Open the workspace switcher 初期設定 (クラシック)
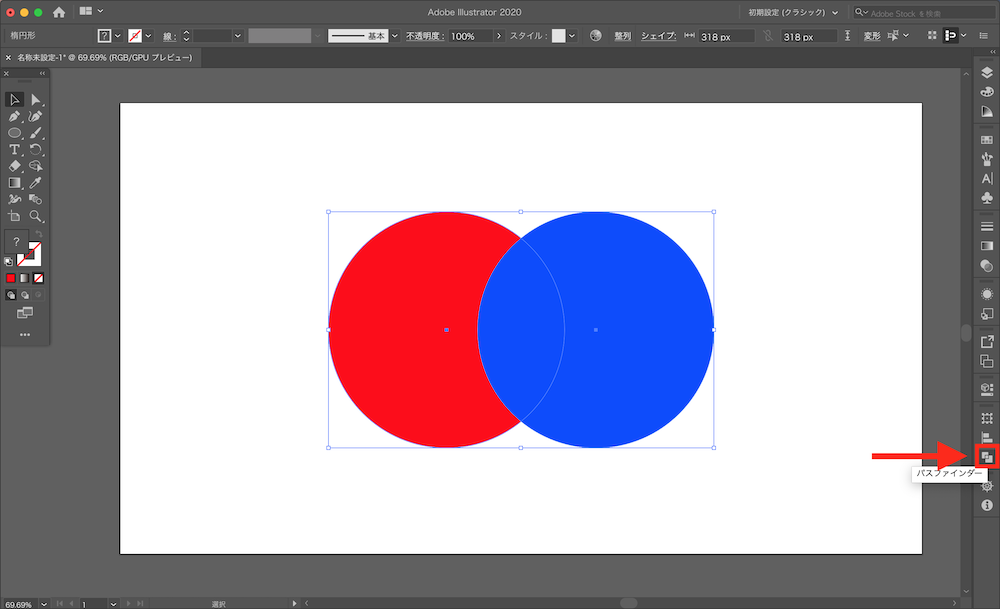 click(793, 12)
